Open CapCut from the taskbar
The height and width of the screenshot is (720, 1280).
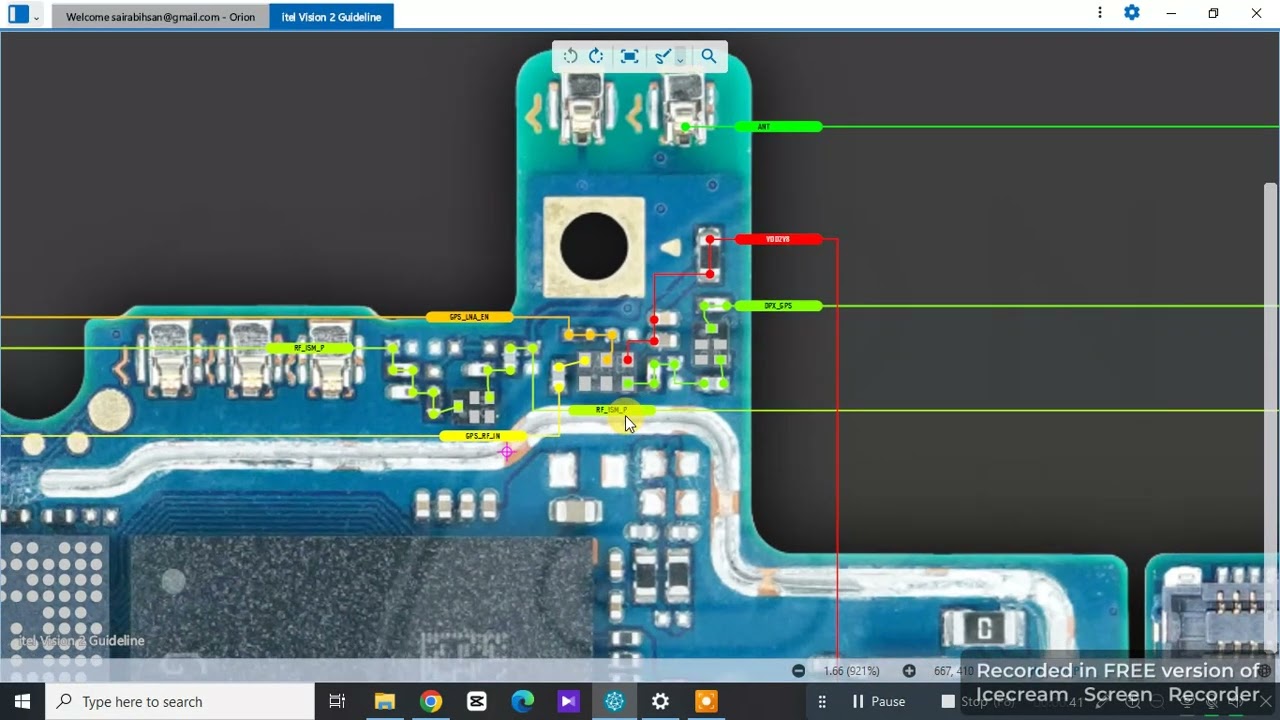coord(477,701)
